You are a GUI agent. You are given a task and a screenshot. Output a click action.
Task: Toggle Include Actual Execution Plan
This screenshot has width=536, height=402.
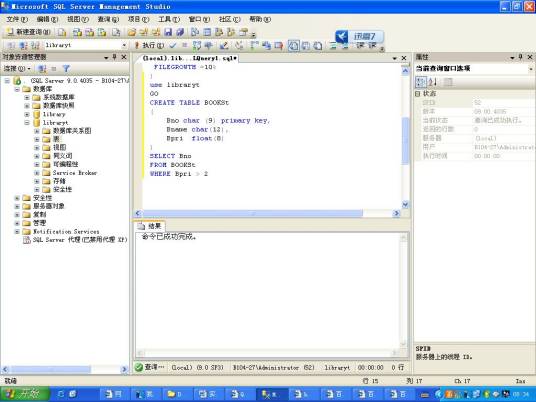tap(254, 45)
